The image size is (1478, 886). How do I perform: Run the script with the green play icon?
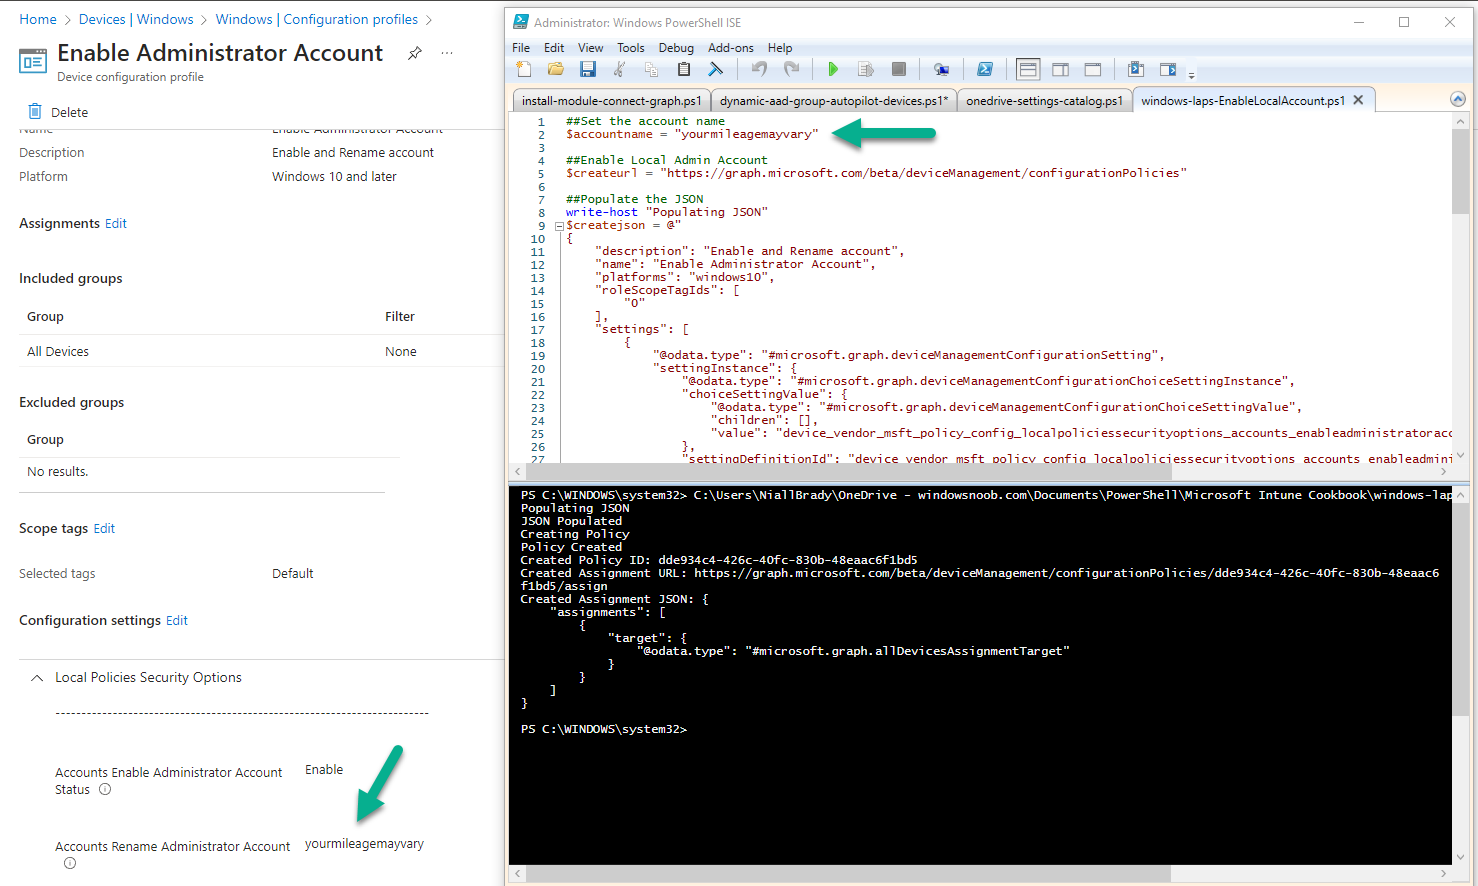(x=834, y=69)
